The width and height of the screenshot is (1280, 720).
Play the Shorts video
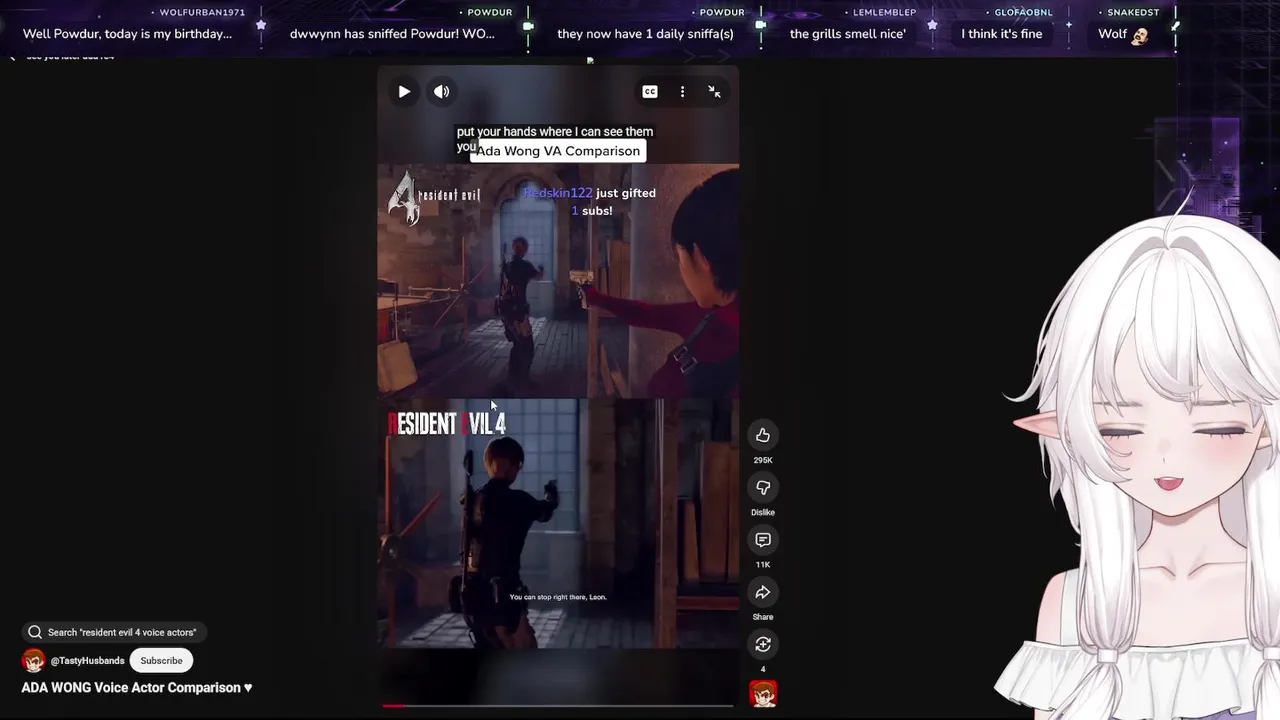point(404,92)
